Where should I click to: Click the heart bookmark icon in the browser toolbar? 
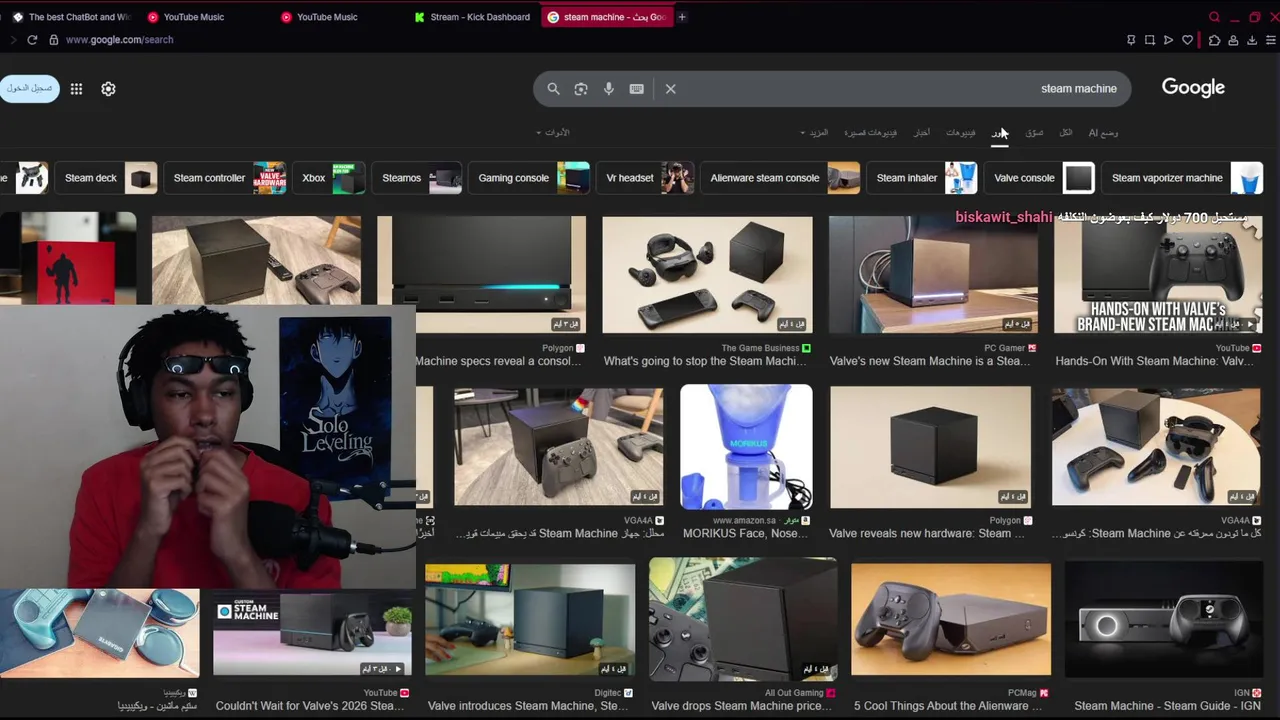click(x=1187, y=40)
